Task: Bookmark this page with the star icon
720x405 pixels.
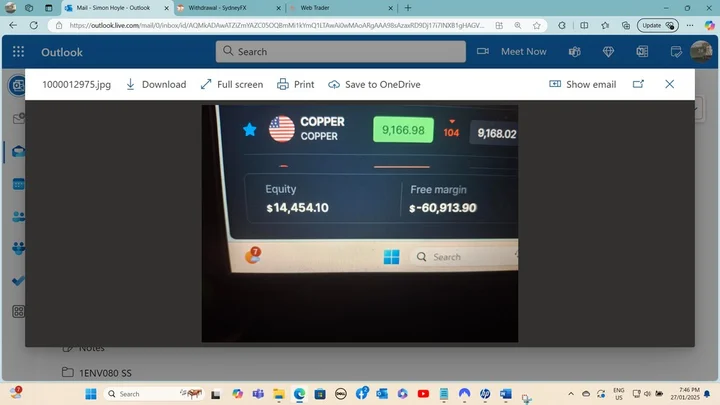Action: click(x=536, y=26)
